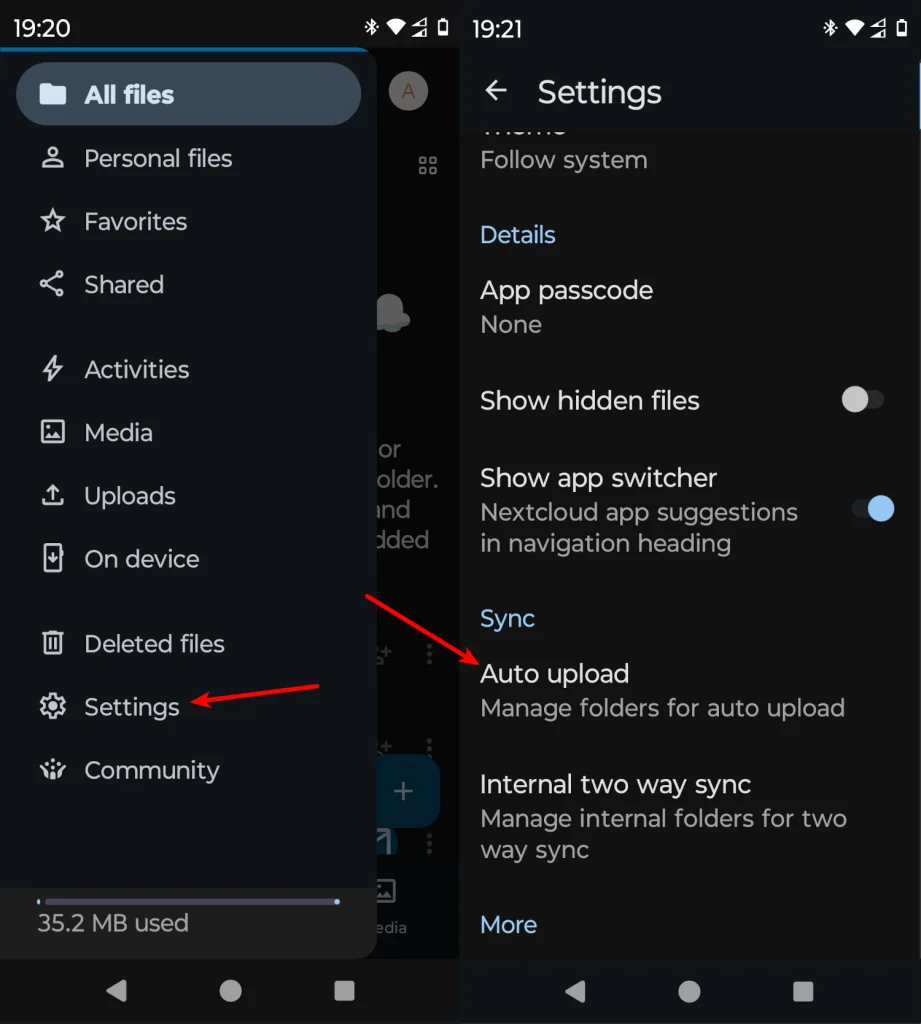Viewport: 921px width, 1024px height.
Task: Click the Community icon in drawer
Action: pyautogui.click(x=52, y=770)
